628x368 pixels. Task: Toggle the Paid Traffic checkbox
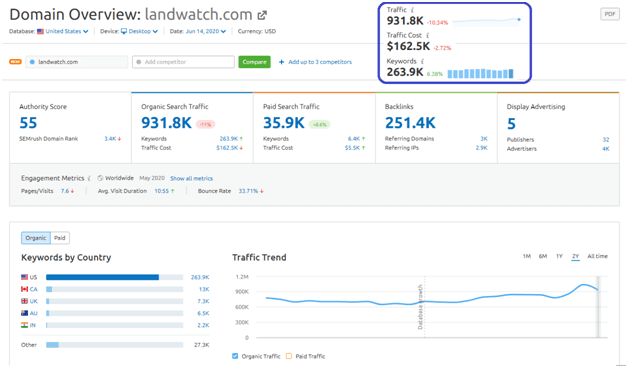pos(289,356)
